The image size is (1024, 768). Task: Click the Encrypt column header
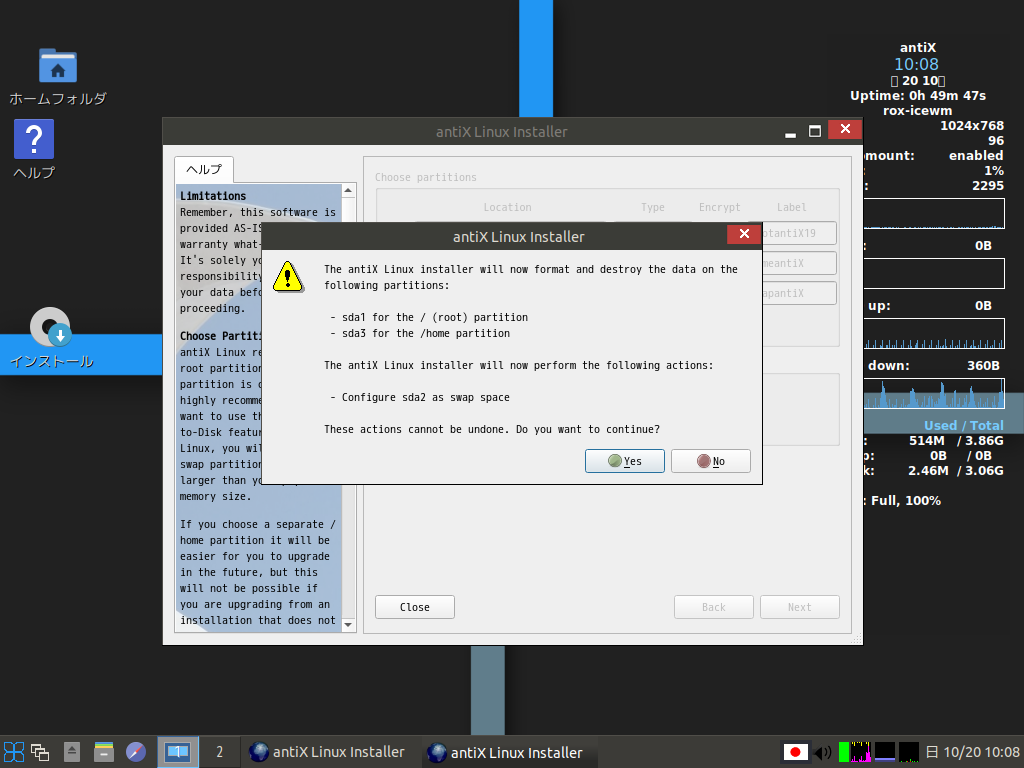(719, 207)
